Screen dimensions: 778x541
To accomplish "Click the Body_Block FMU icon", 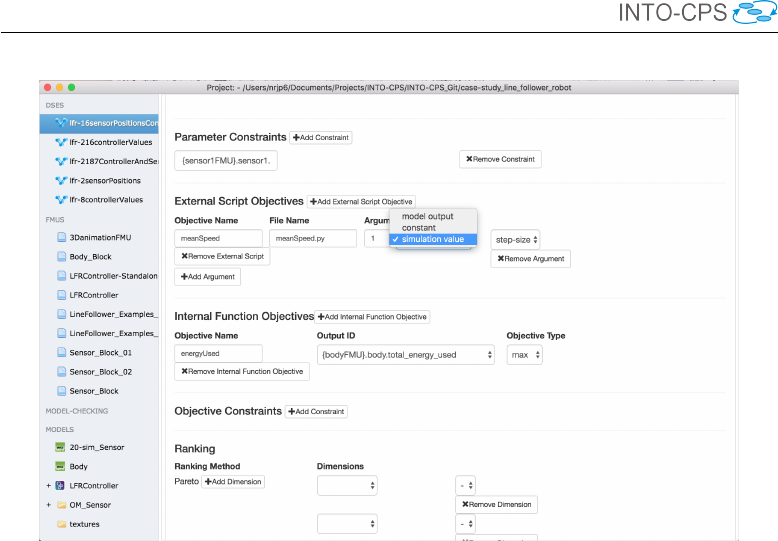I will pos(61,257).
